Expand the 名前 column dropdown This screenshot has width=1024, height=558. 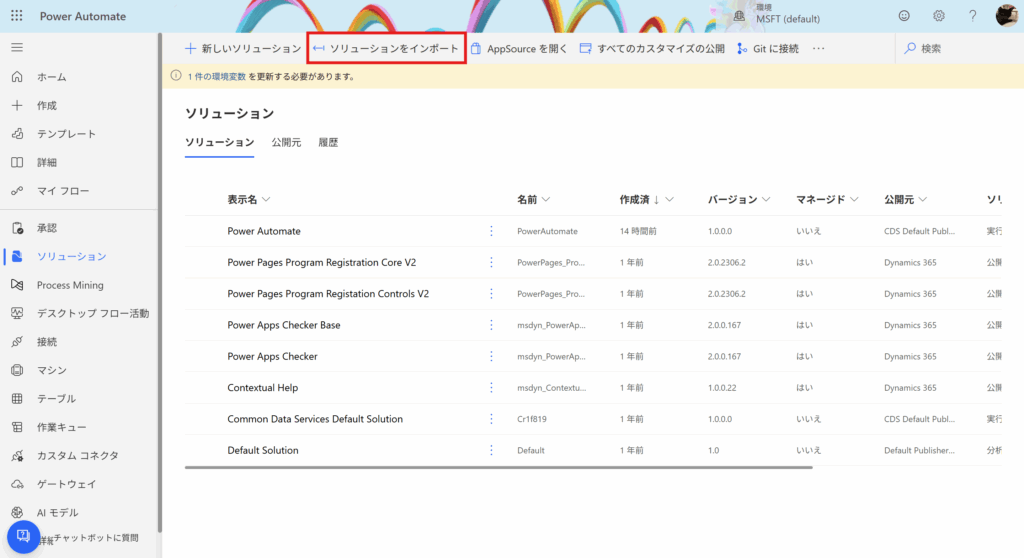546,199
